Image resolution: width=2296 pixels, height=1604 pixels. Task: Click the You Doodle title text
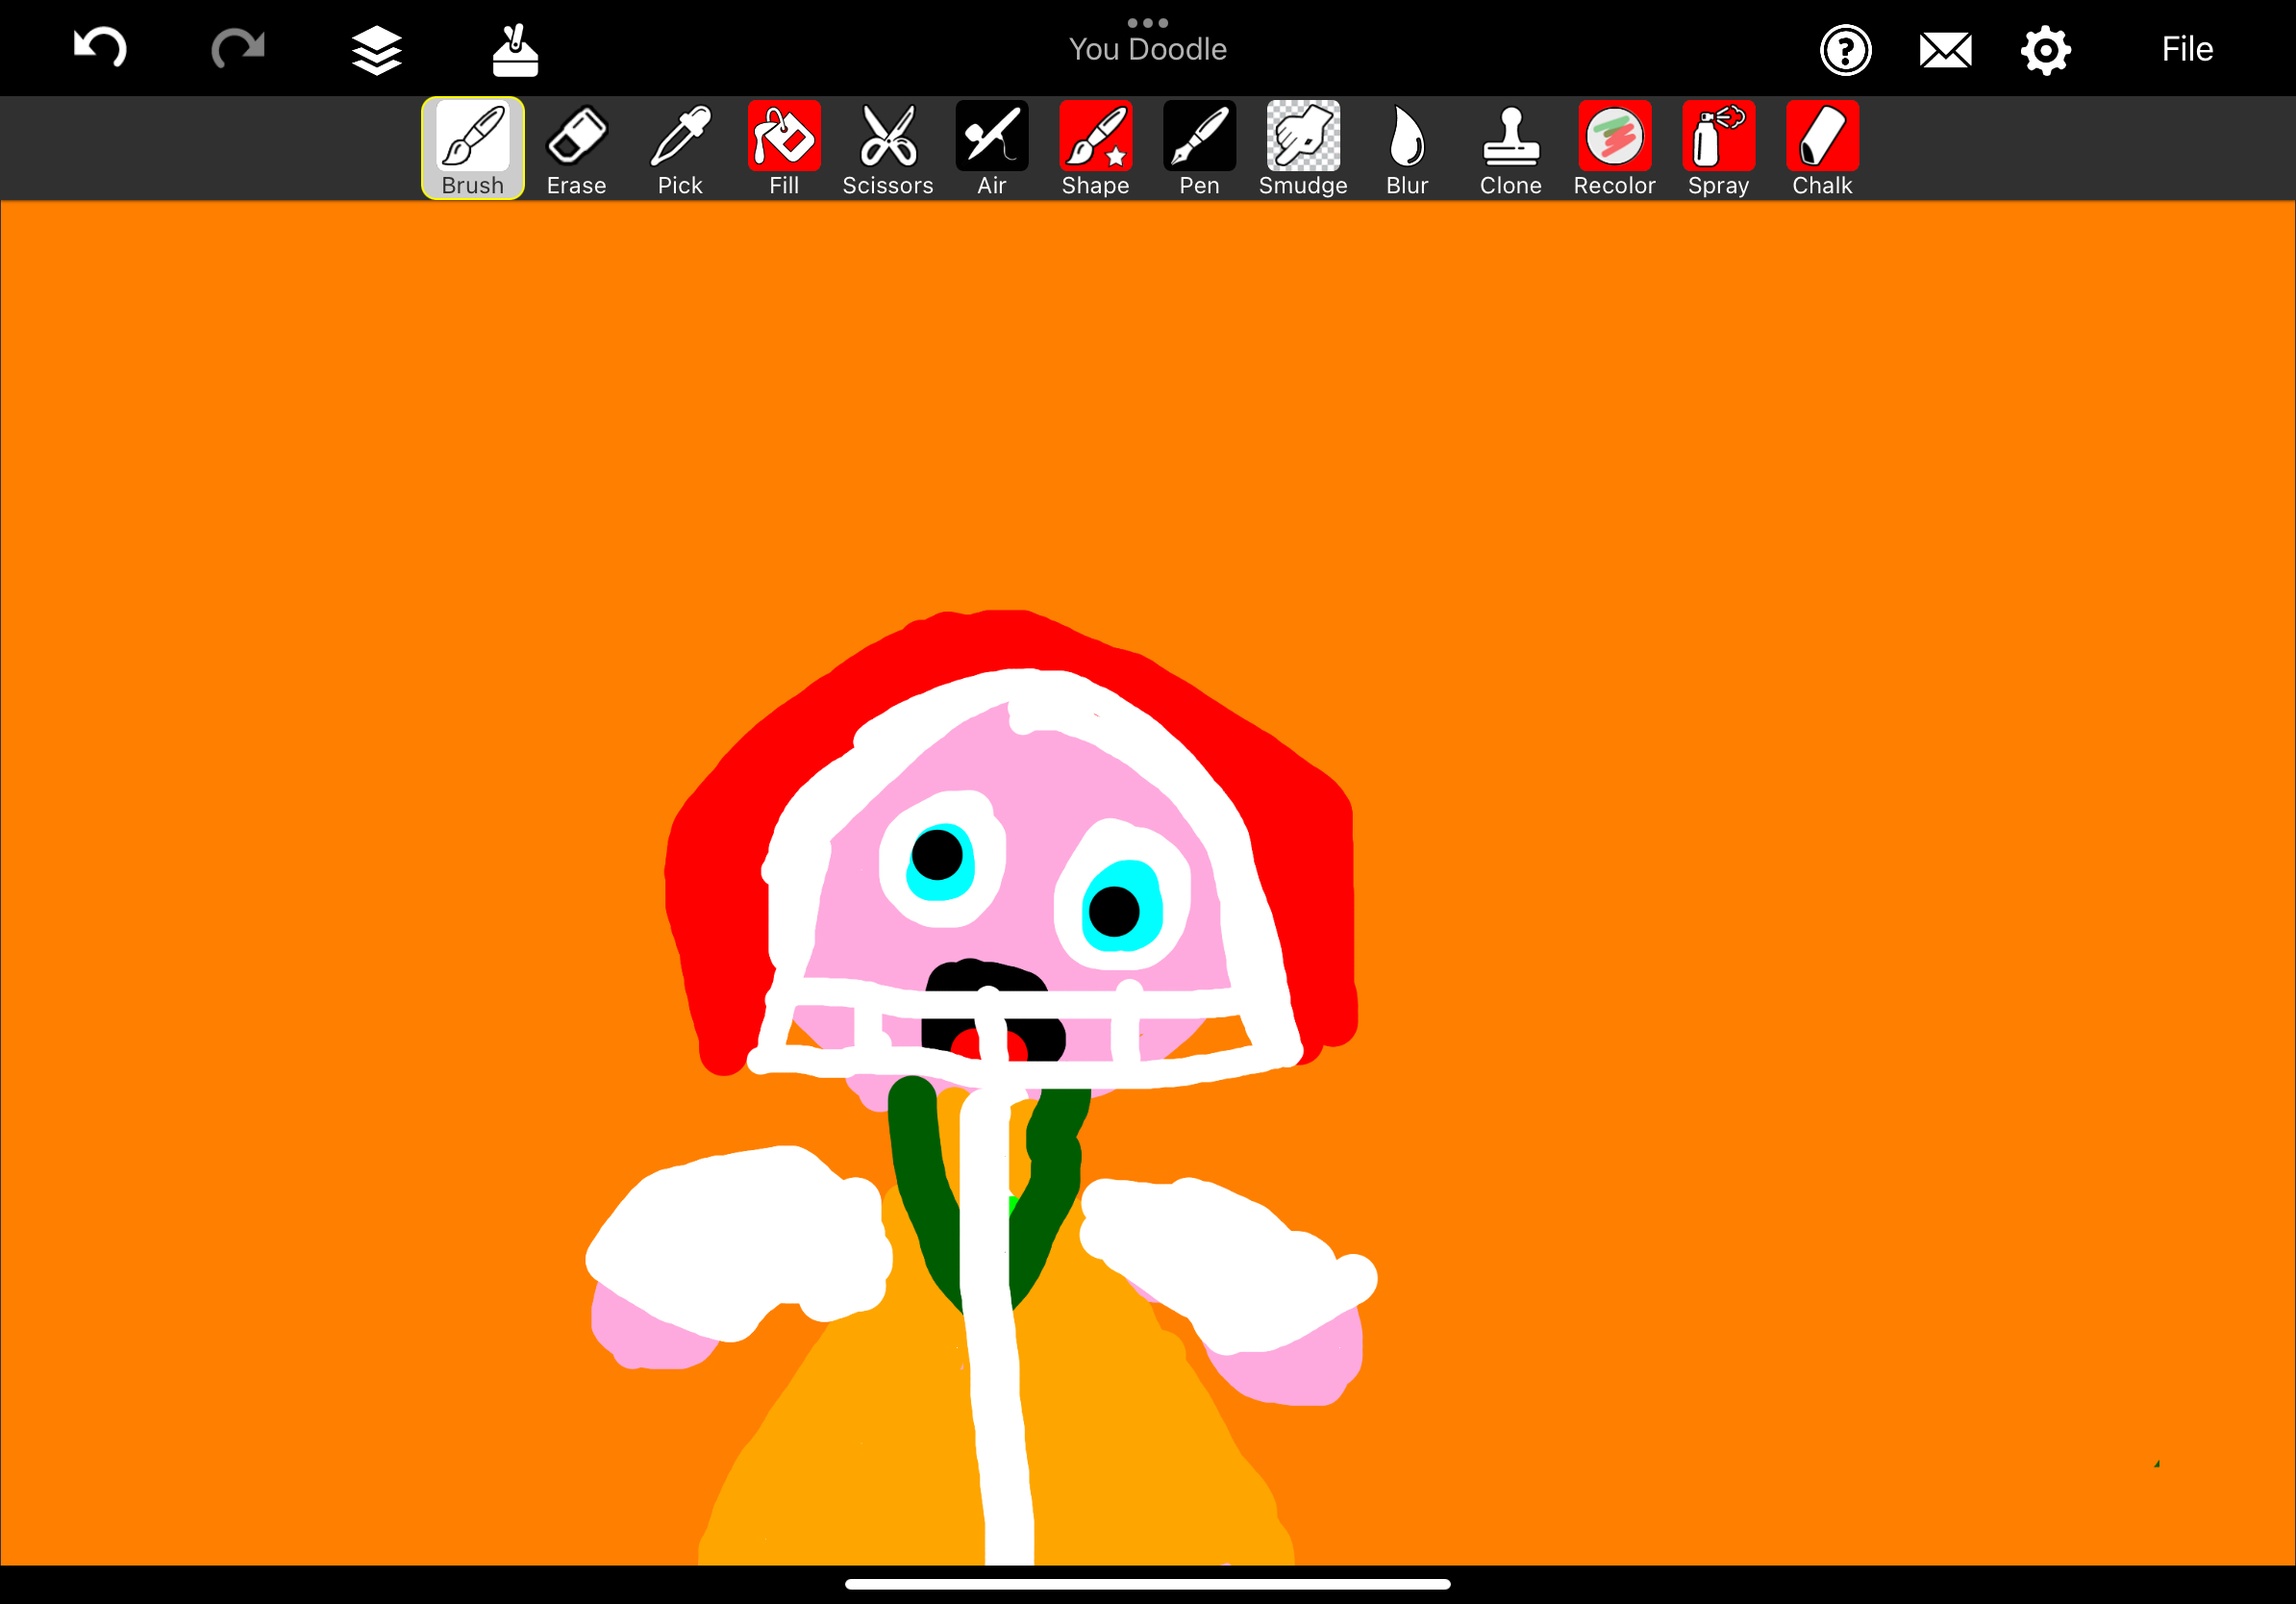pos(1148,49)
